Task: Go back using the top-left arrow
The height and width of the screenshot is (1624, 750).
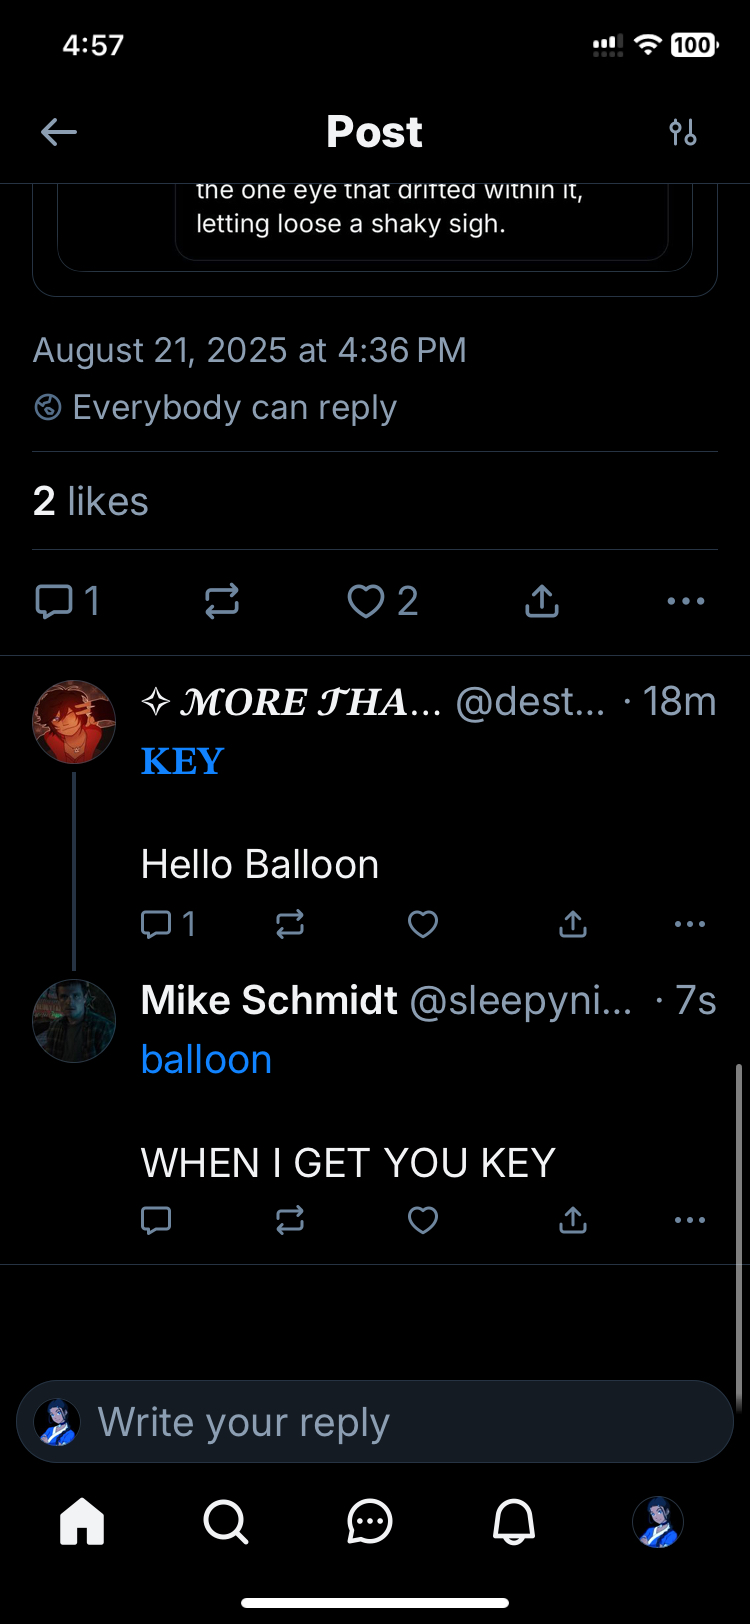Action: [x=59, y=132]
